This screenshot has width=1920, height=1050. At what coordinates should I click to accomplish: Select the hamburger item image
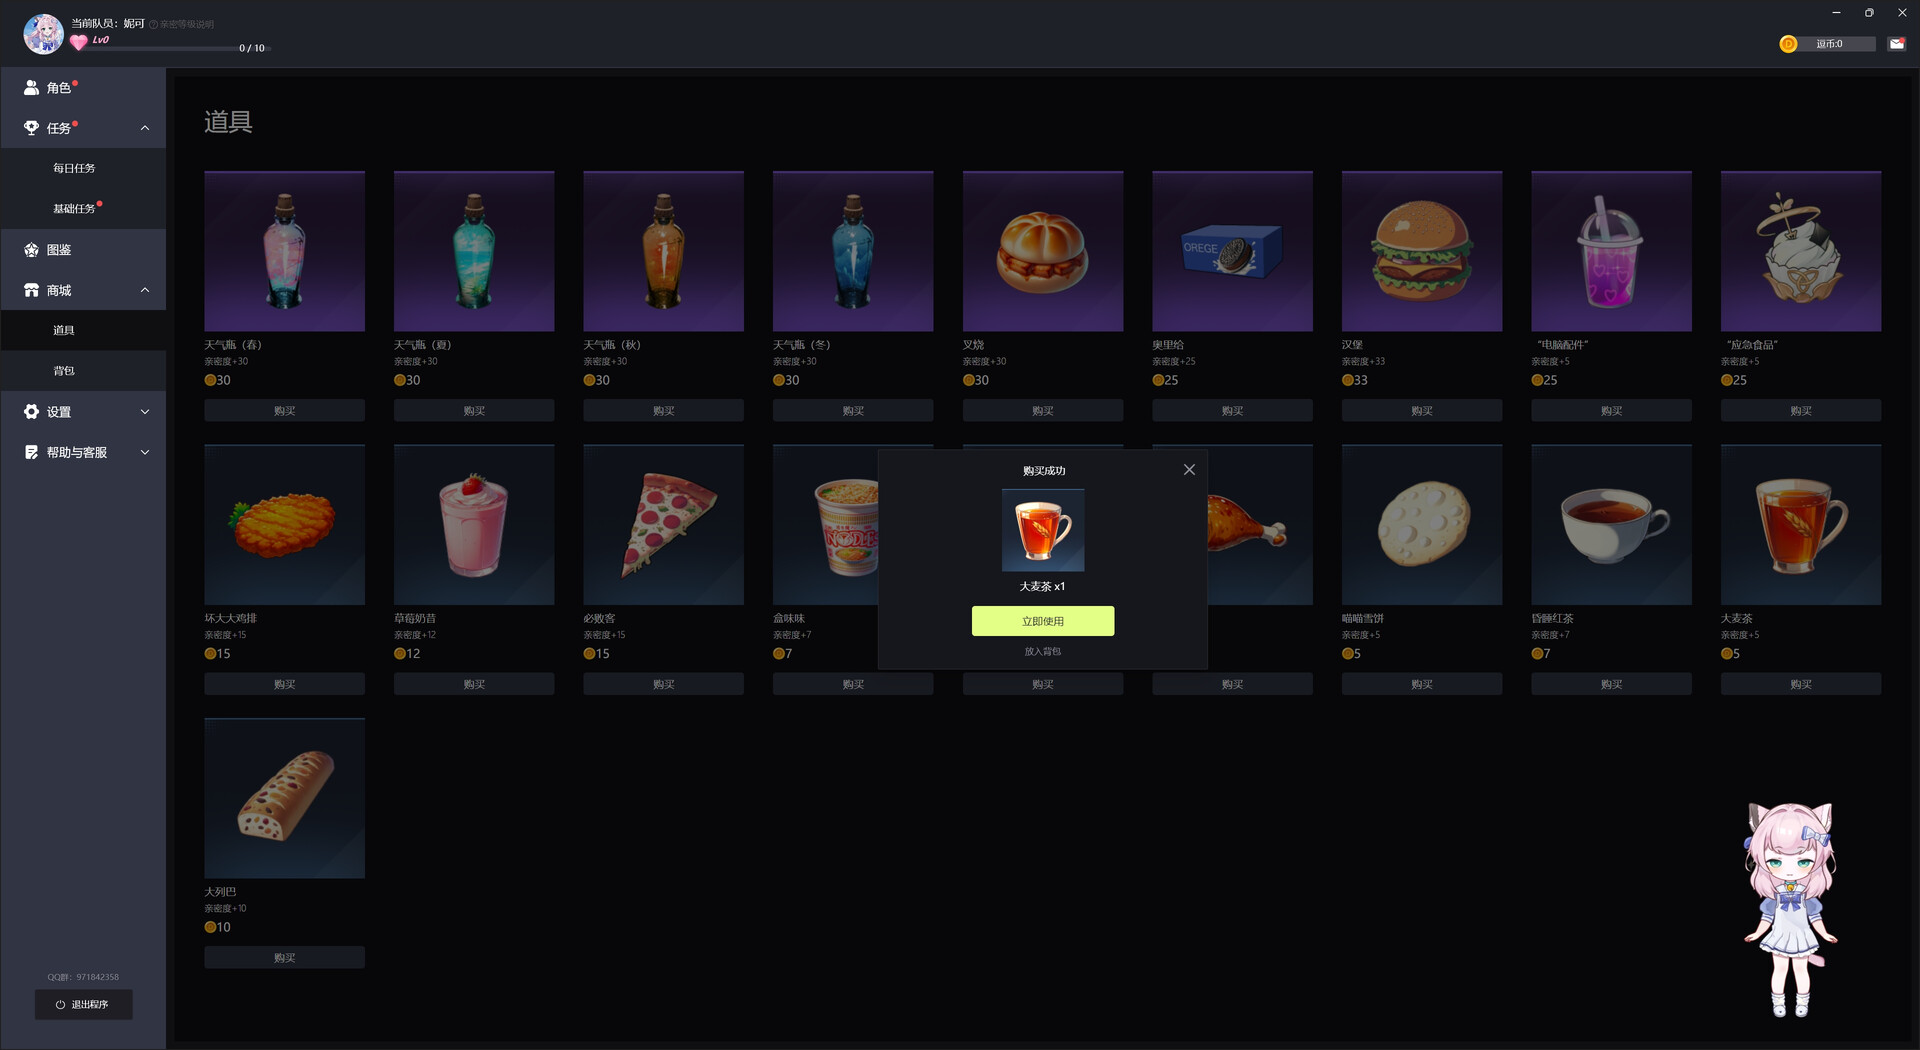point(1421,251)
